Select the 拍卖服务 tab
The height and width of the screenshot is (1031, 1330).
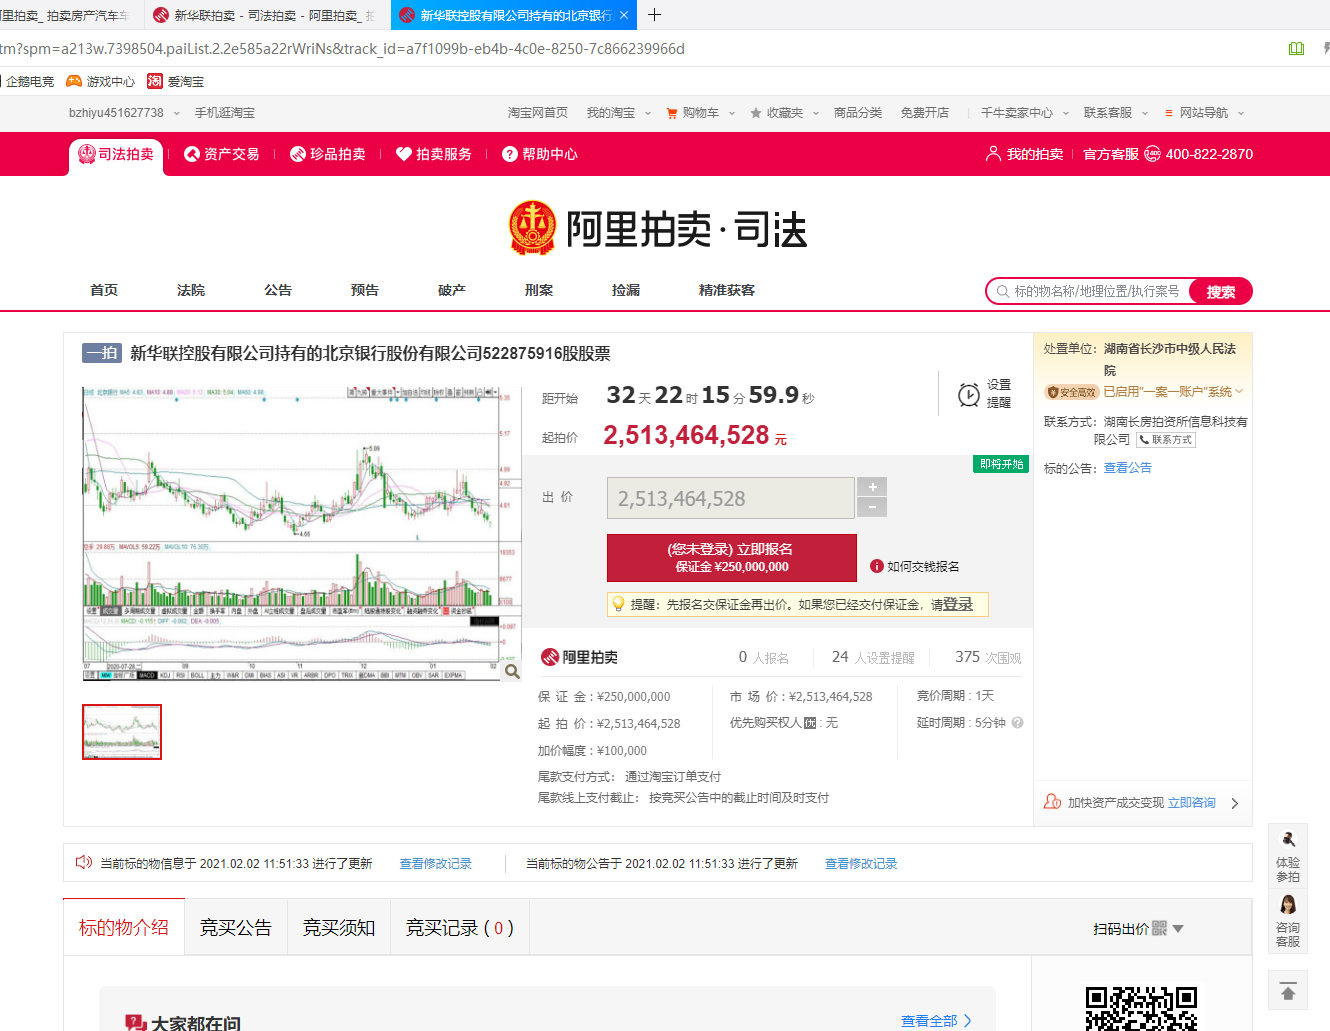[x=434, y=154]
